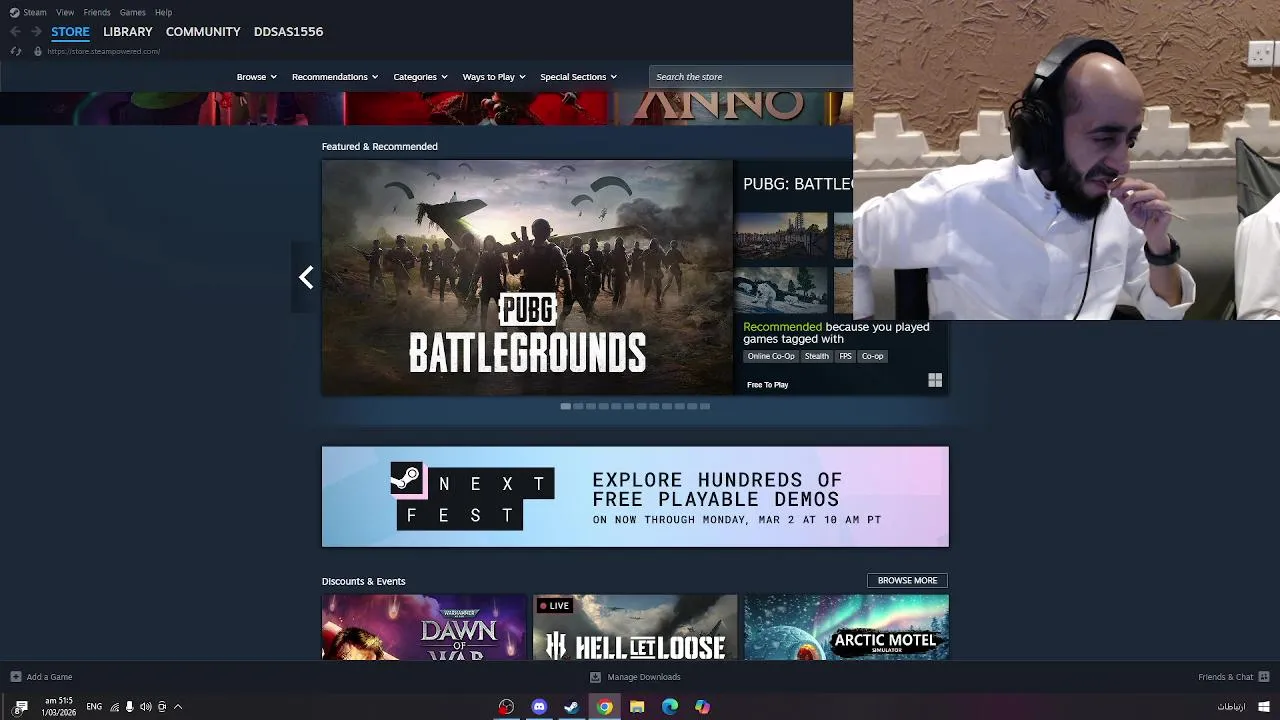
Task: Click the Steam Next Fest logo in banner
Action: 472,496
